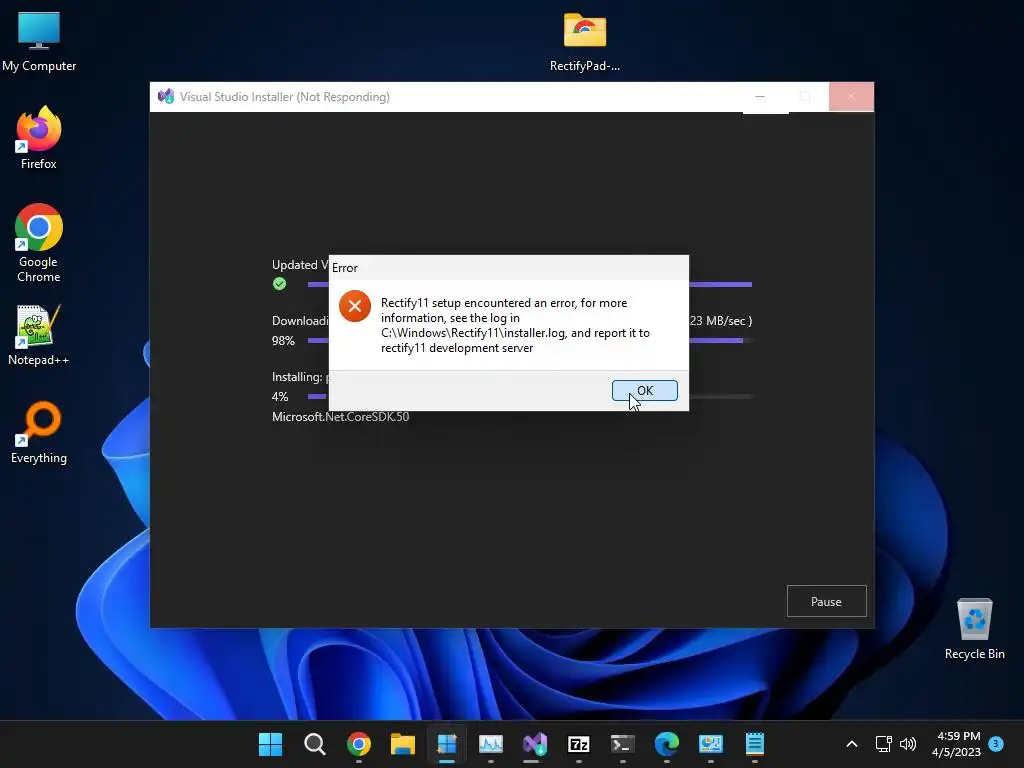Viewport: 1024px width, 768px height.
Task: Open File Explorer from the taskbar
Action: pos(403,744)
